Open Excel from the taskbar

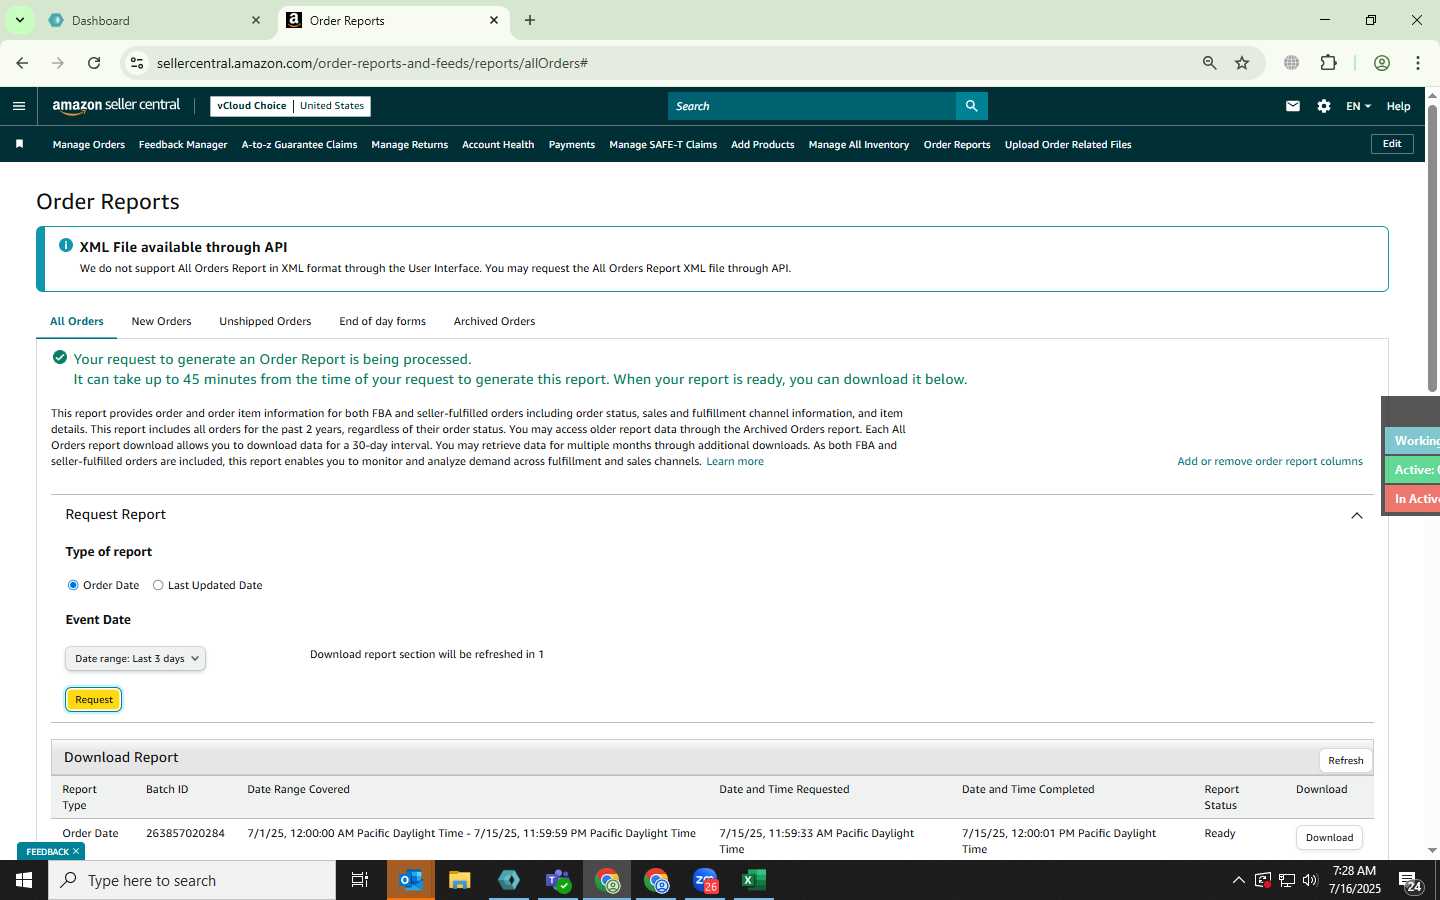(754, 881)
